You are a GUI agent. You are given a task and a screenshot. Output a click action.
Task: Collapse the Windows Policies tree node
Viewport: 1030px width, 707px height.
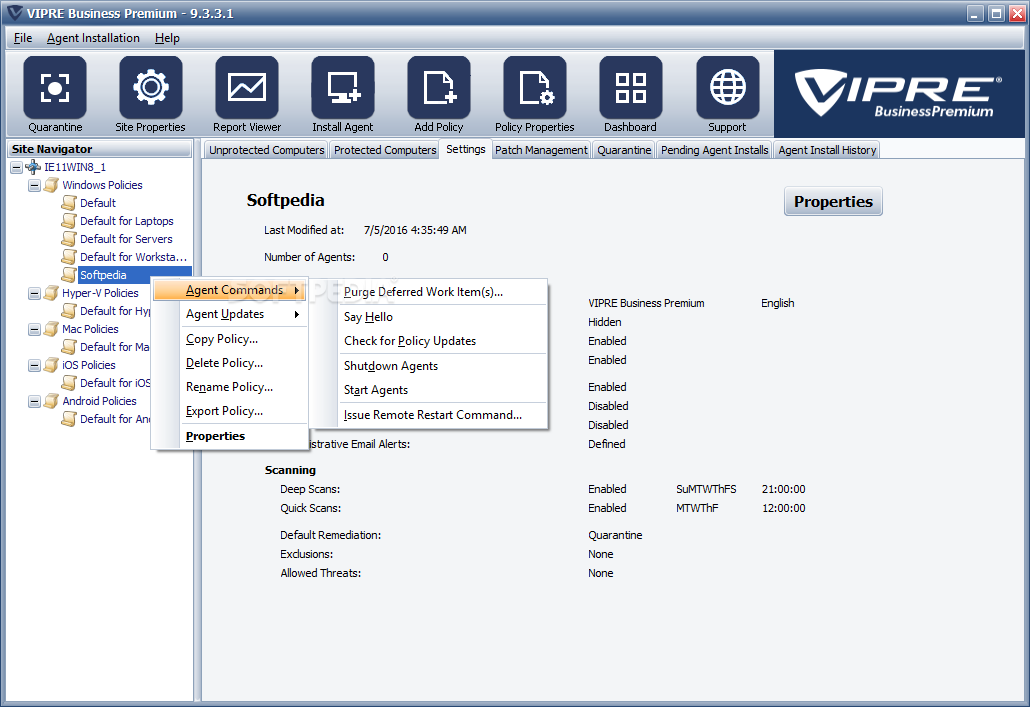(34, 185)
